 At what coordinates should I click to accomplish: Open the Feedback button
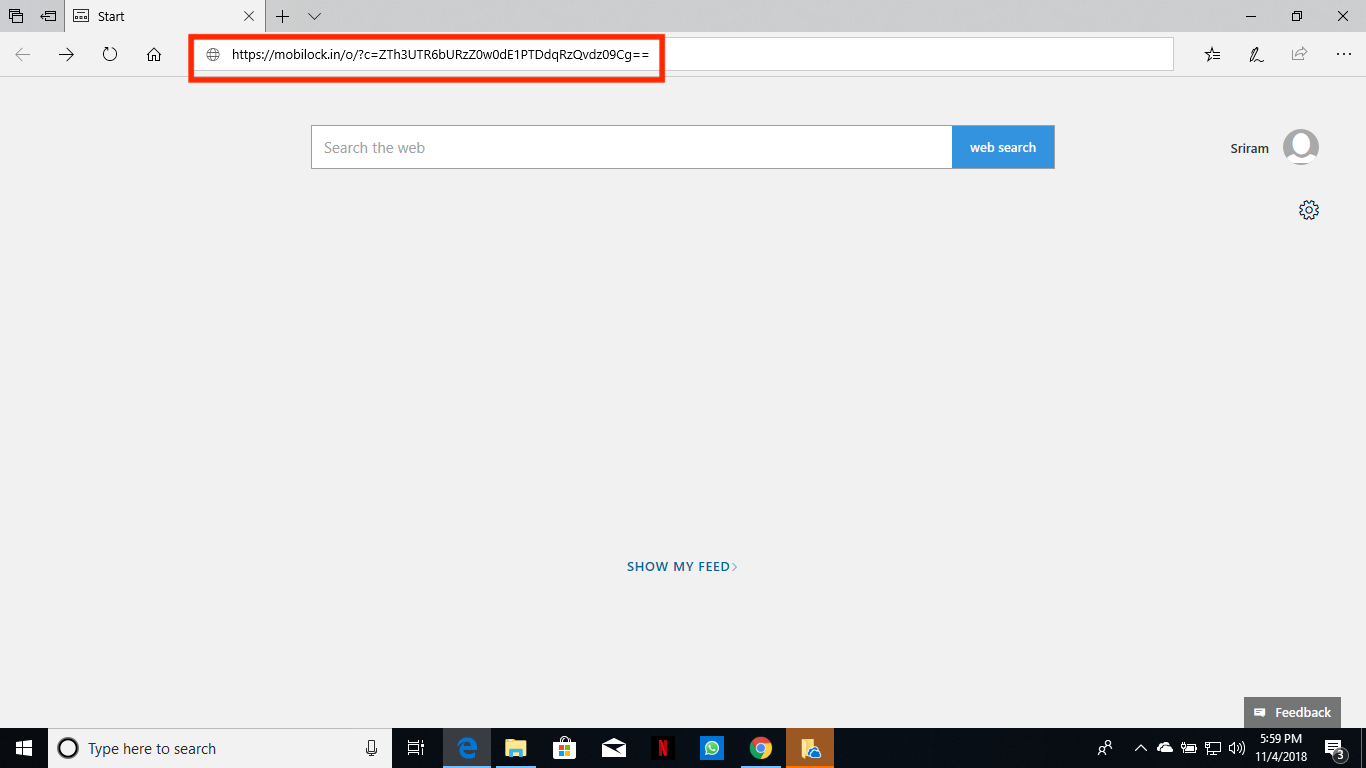click(1292, 712)
